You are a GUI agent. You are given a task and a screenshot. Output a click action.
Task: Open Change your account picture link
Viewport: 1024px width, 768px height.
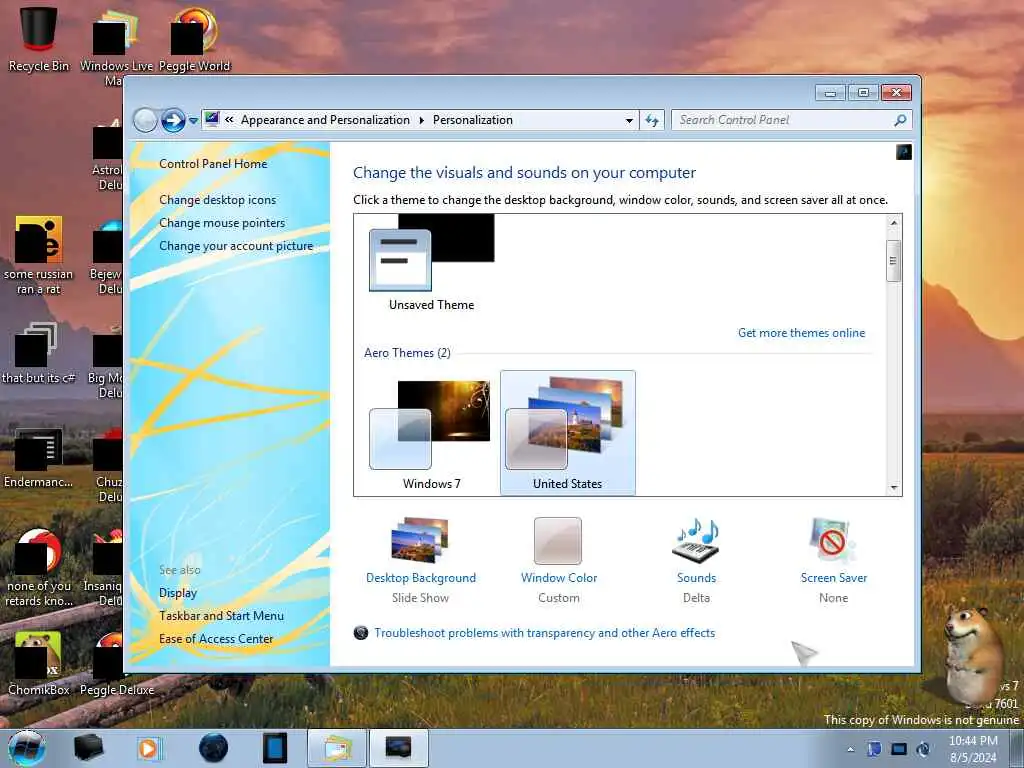(236, 246)
